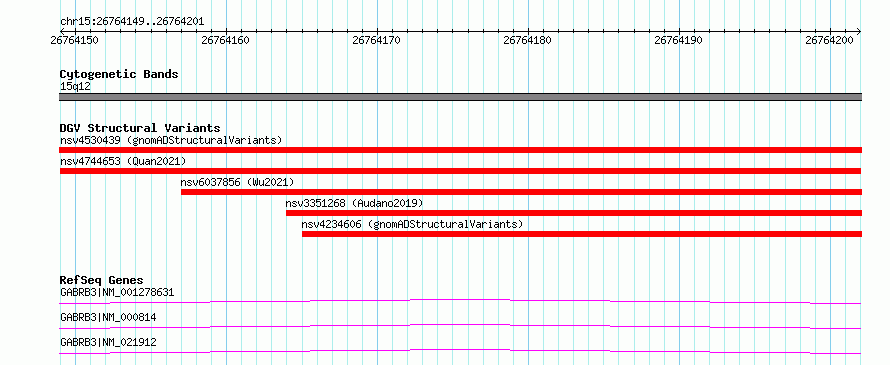Click ruler position label 26764170
890x365 pixels.
point(376,40)
